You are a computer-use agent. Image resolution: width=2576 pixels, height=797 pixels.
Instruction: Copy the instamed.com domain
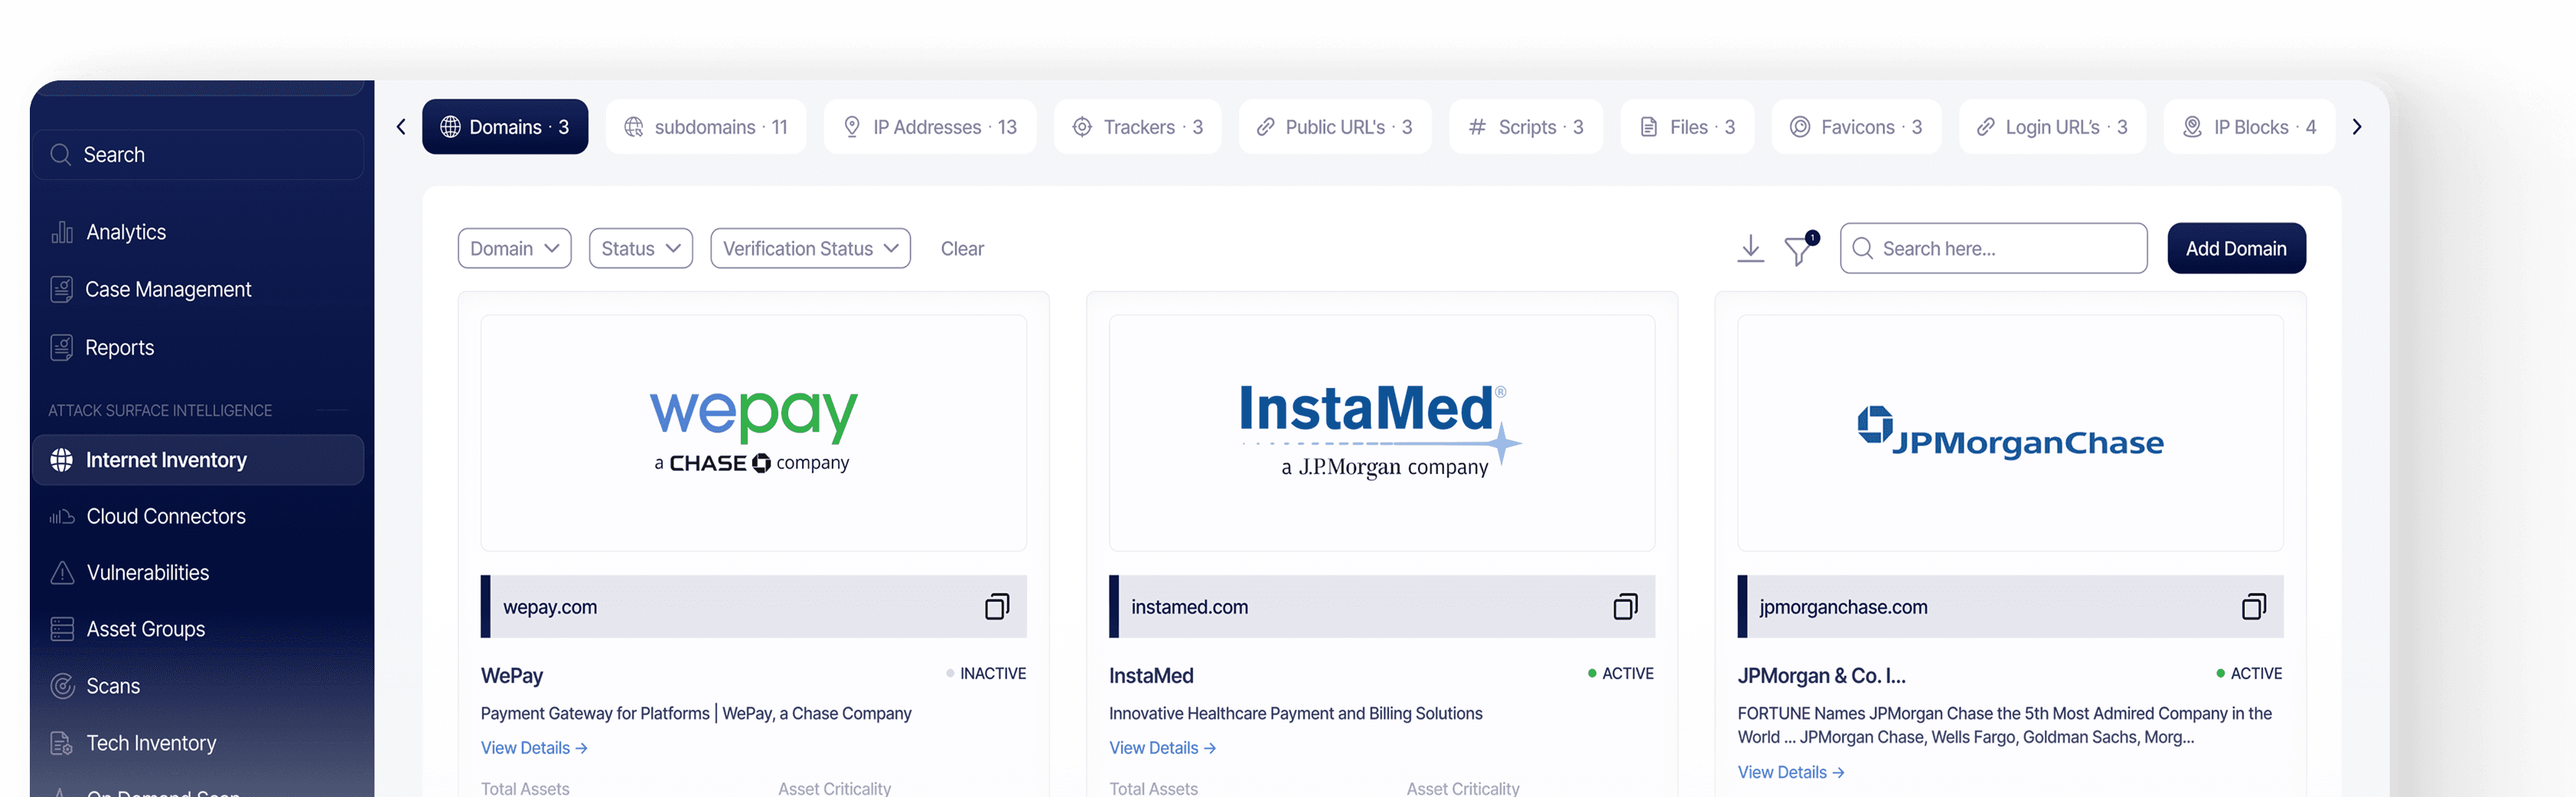click(x=1625, y=606)
